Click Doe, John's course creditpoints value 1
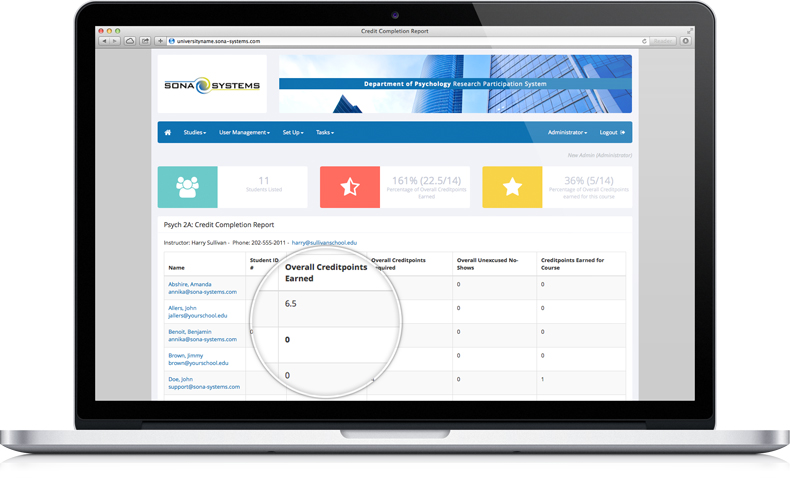This screenshot has width=790, height=478. coord(543,379)
